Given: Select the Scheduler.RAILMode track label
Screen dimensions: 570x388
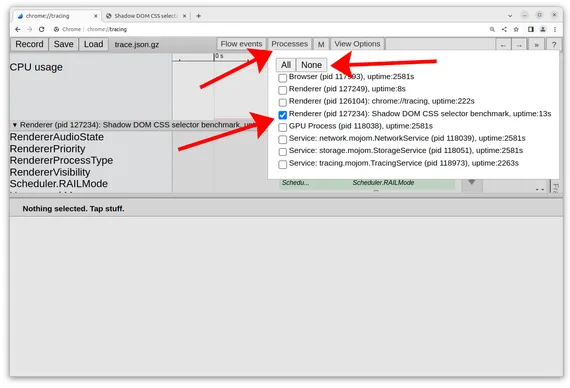Looking at the screenshot, I should (59, 184).
